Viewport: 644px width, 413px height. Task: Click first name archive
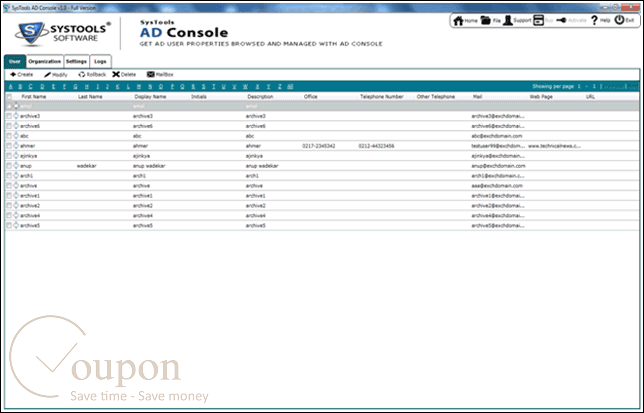tap(28, 186)
